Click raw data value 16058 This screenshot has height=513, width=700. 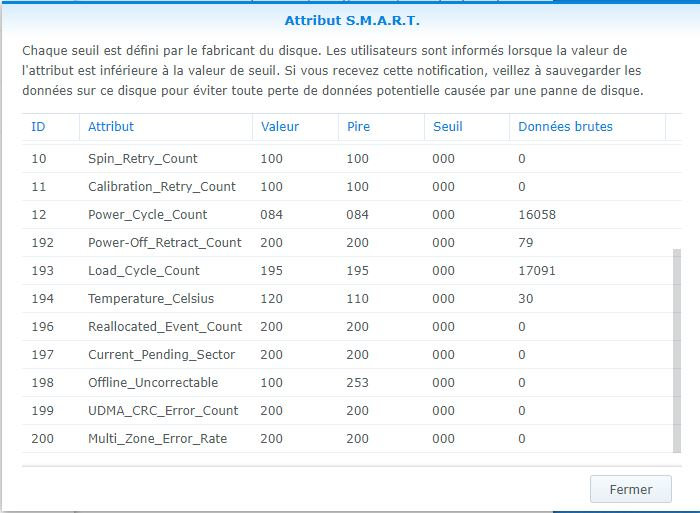537,215
